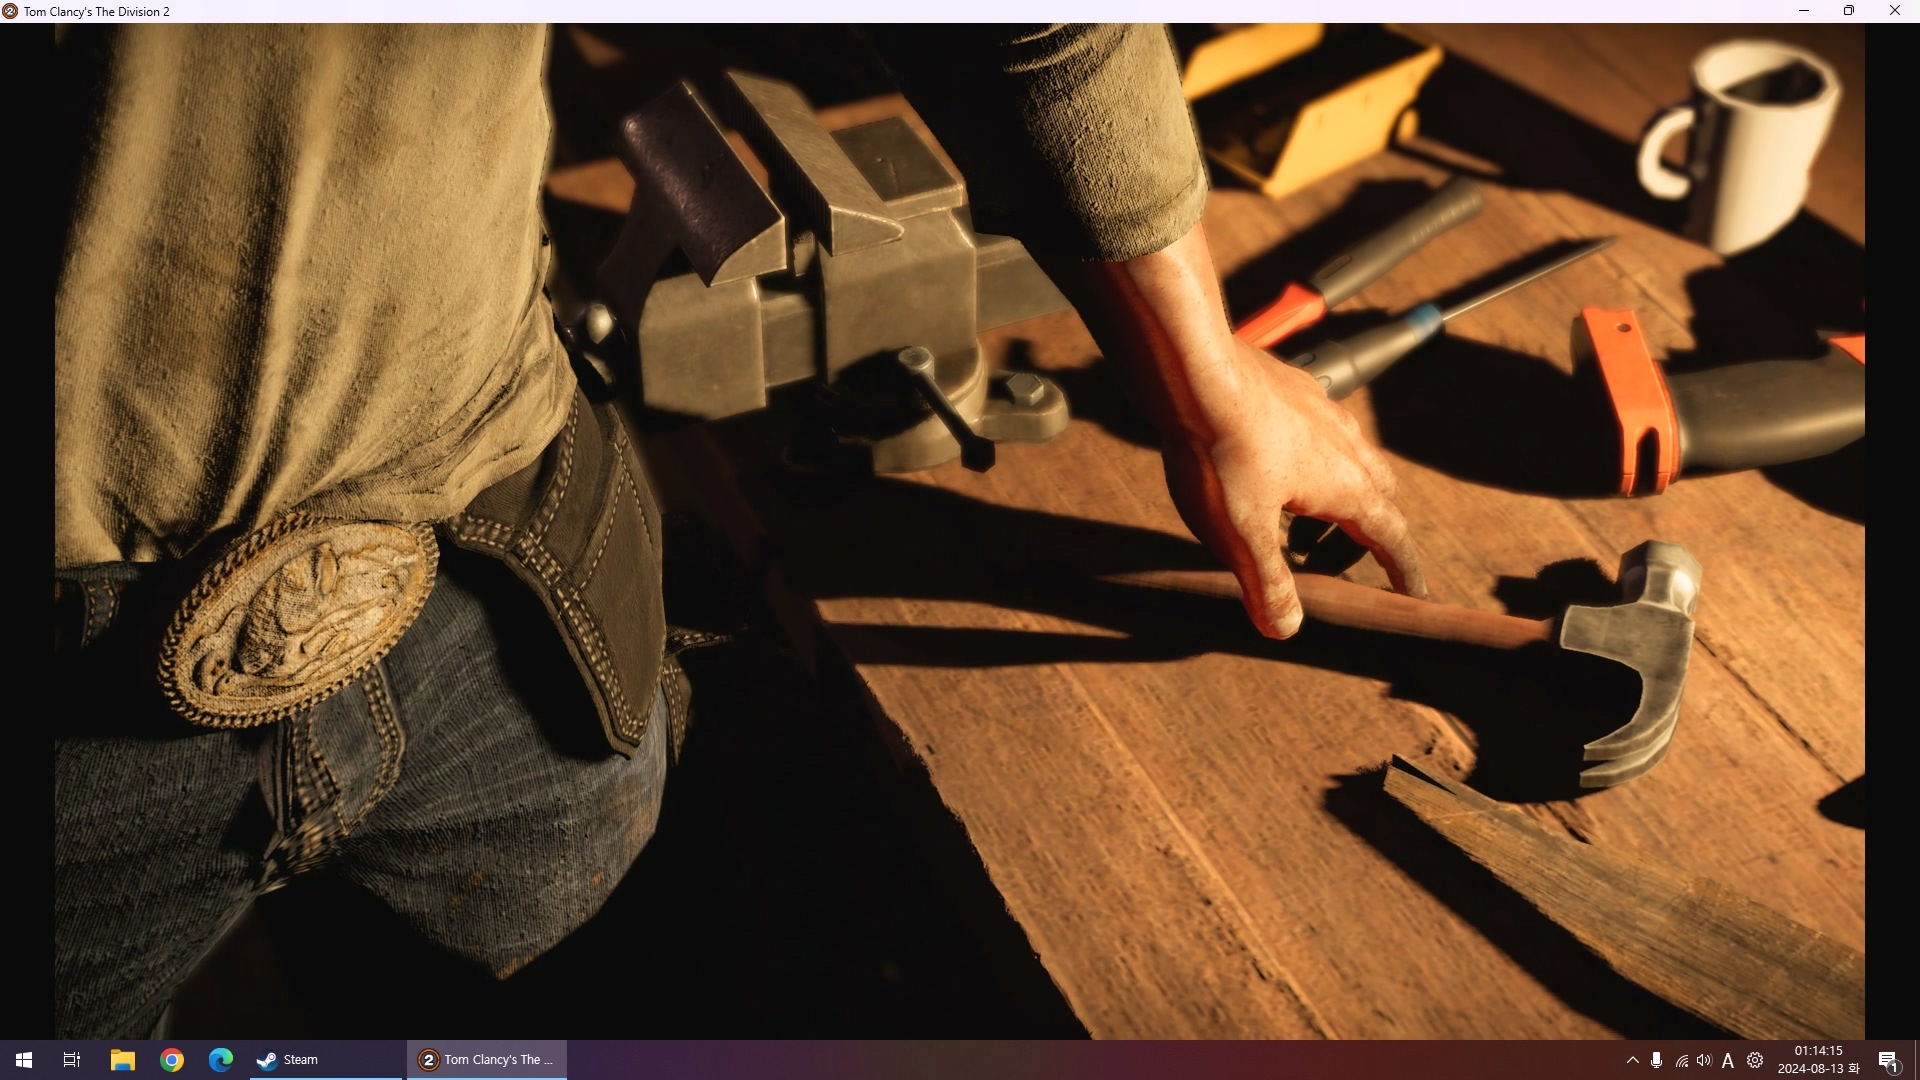Toggle the IME input mode 'A' indicator
Screen dimensions: 1920x1080
pyautogui.click(x=1728, y=1061)
